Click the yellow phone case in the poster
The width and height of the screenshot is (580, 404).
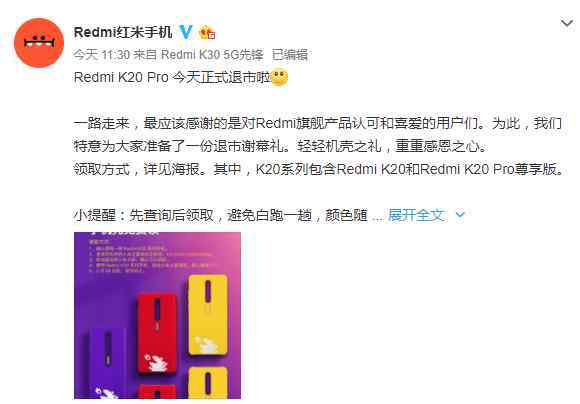tap(208, 316)
